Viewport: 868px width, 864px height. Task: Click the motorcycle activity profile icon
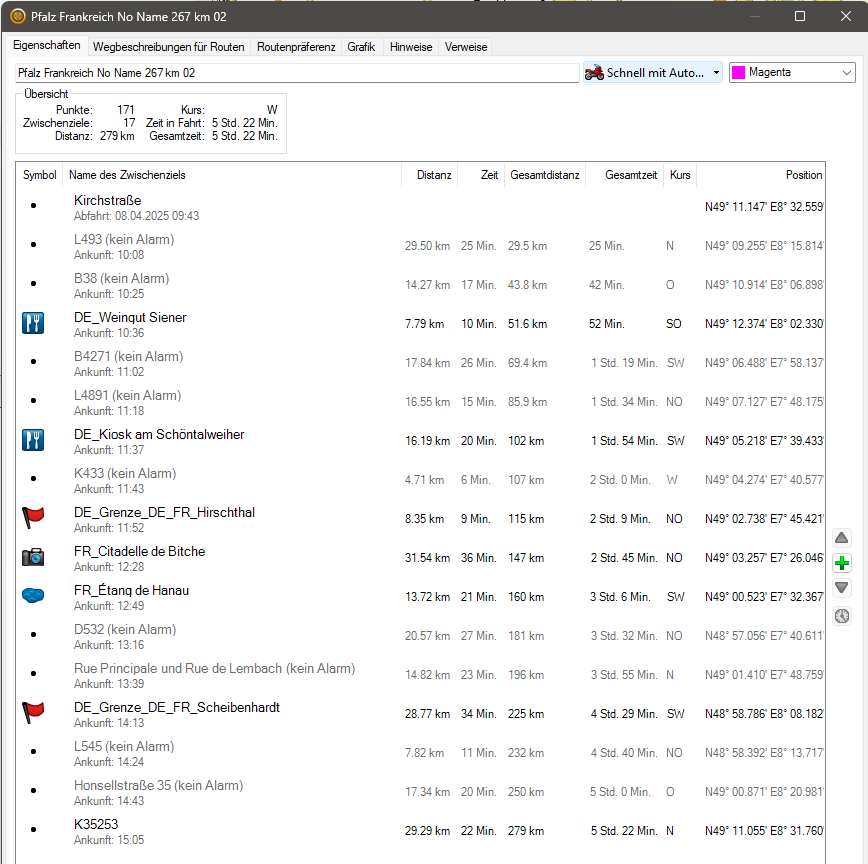[x=594, y=73]
